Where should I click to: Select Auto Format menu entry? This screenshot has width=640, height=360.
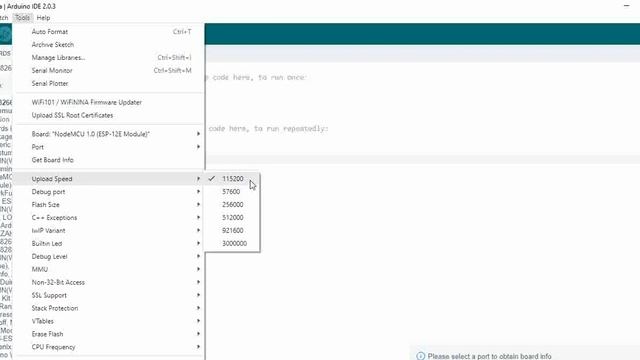tap(108, 31)
